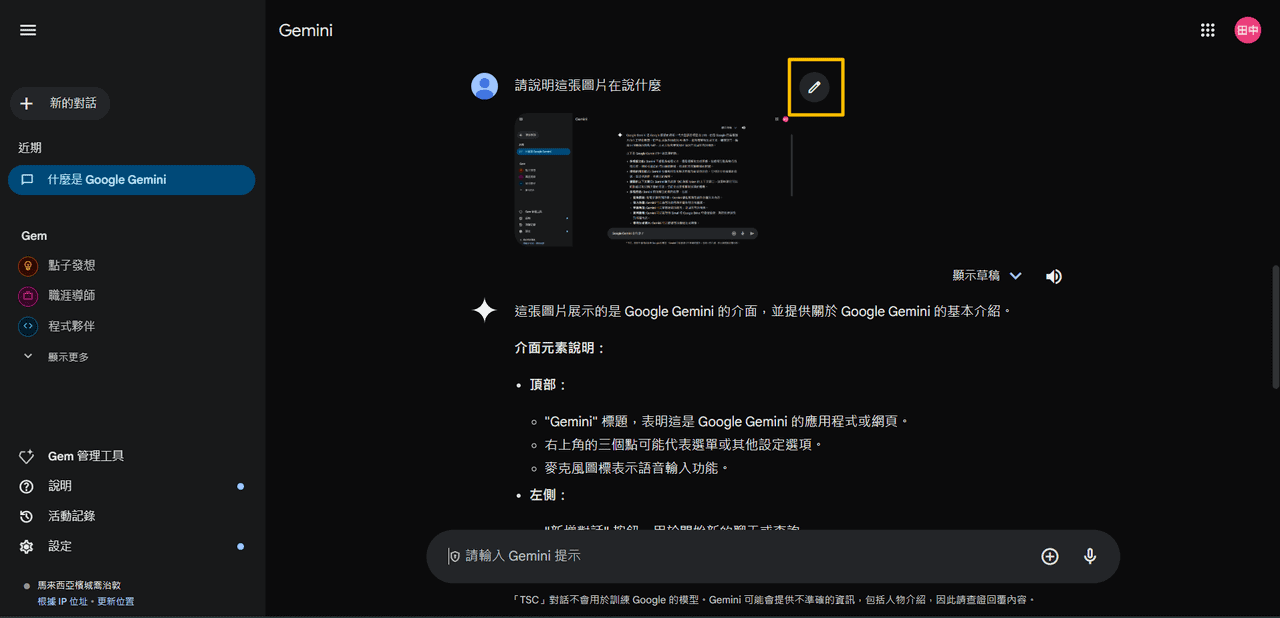Open 活動記錄 from the sidebar
This screenshot has height=618, width=1280.
tap(71, 516)
